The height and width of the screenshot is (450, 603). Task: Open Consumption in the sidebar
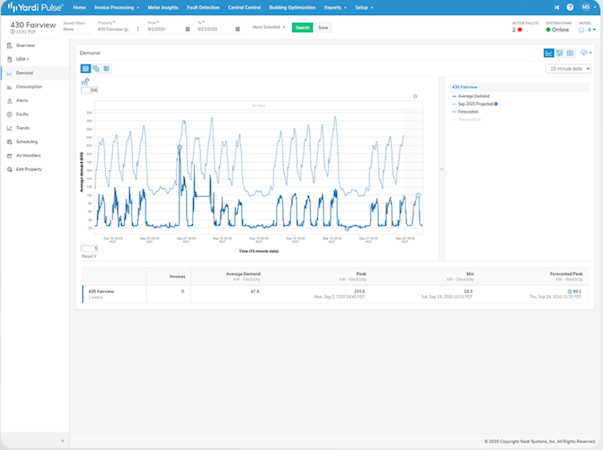coord(29,87)
